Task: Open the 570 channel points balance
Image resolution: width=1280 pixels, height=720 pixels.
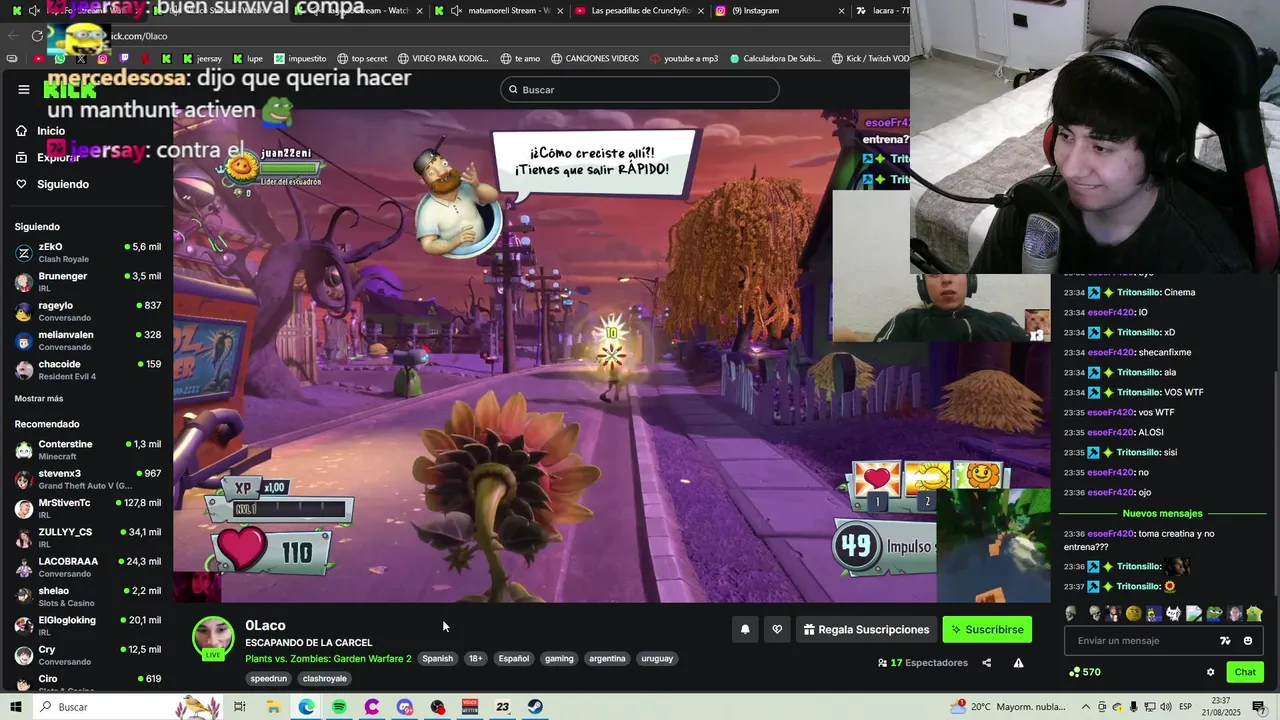Action: click(1085, 672)
